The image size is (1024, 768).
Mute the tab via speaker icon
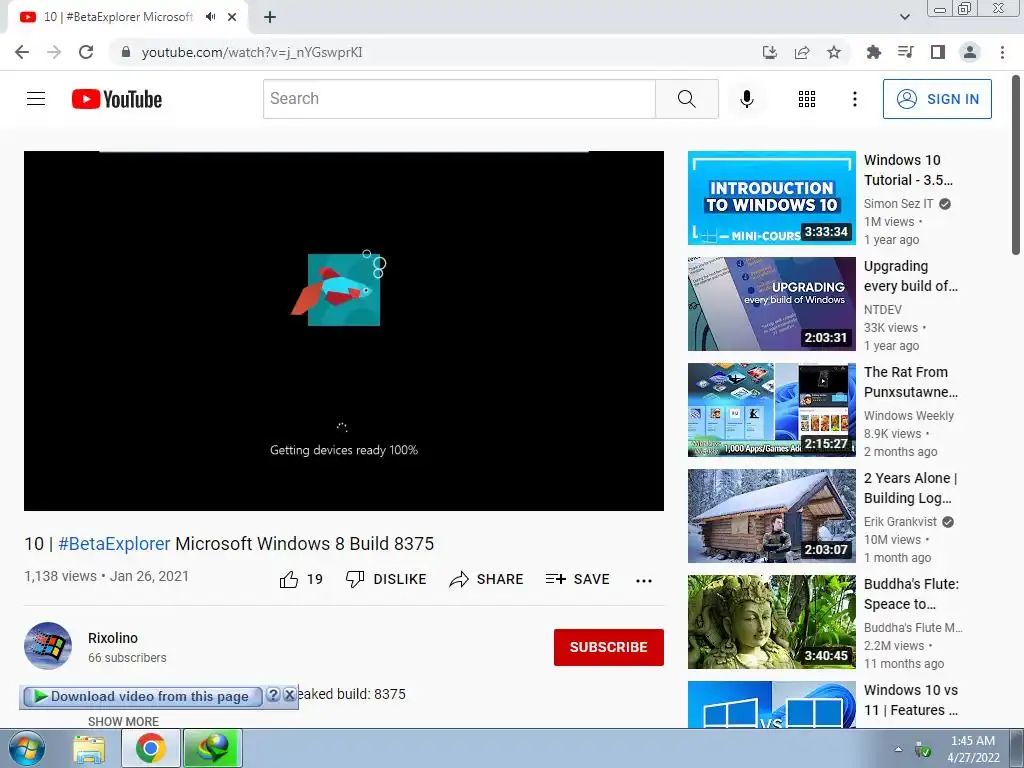coord(210,17)
